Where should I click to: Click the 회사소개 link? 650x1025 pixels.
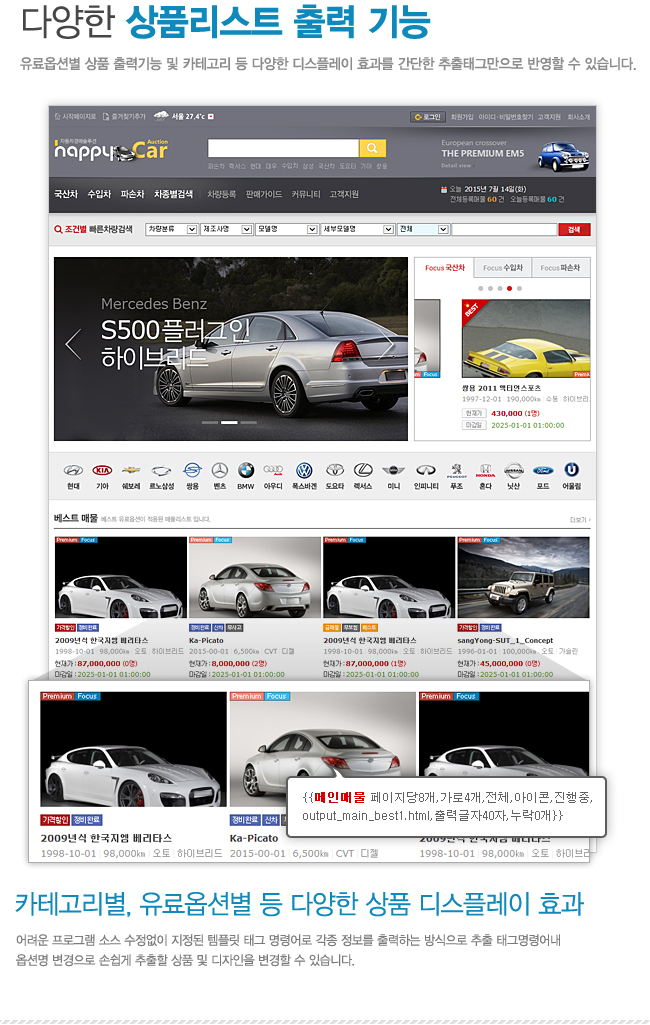coord(578,117)
